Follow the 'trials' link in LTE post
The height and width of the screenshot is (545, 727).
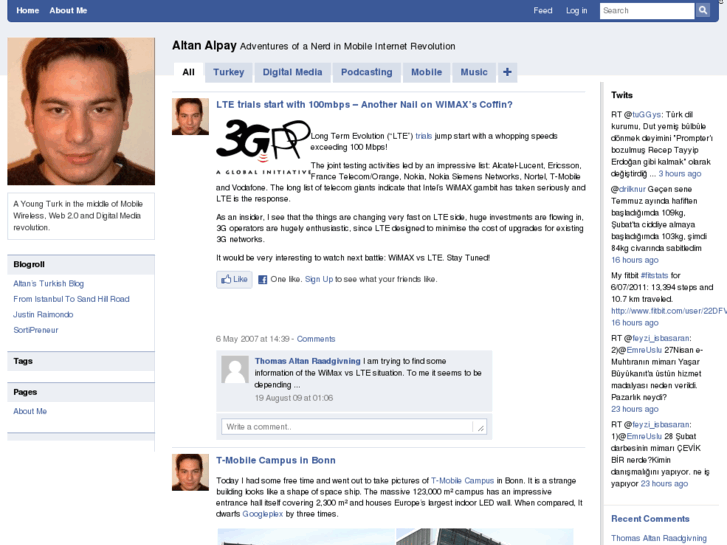[423, 136]
